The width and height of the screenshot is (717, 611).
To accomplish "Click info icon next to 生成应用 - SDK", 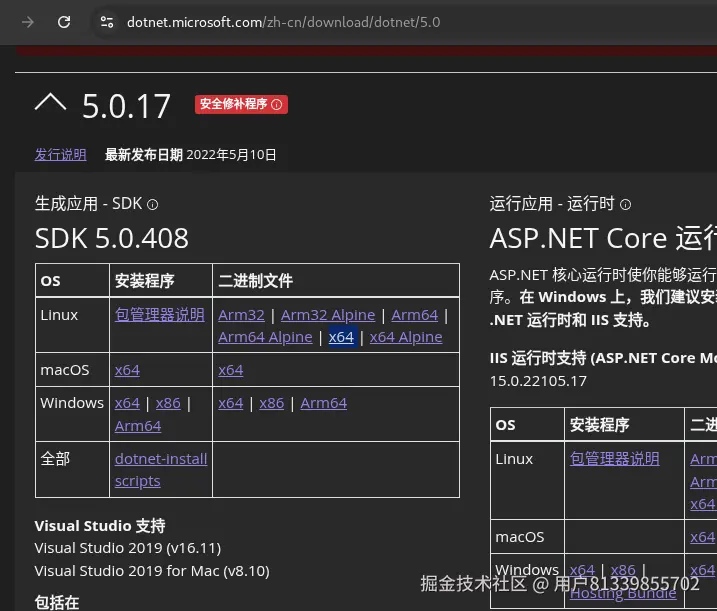I will pos(153,204).
